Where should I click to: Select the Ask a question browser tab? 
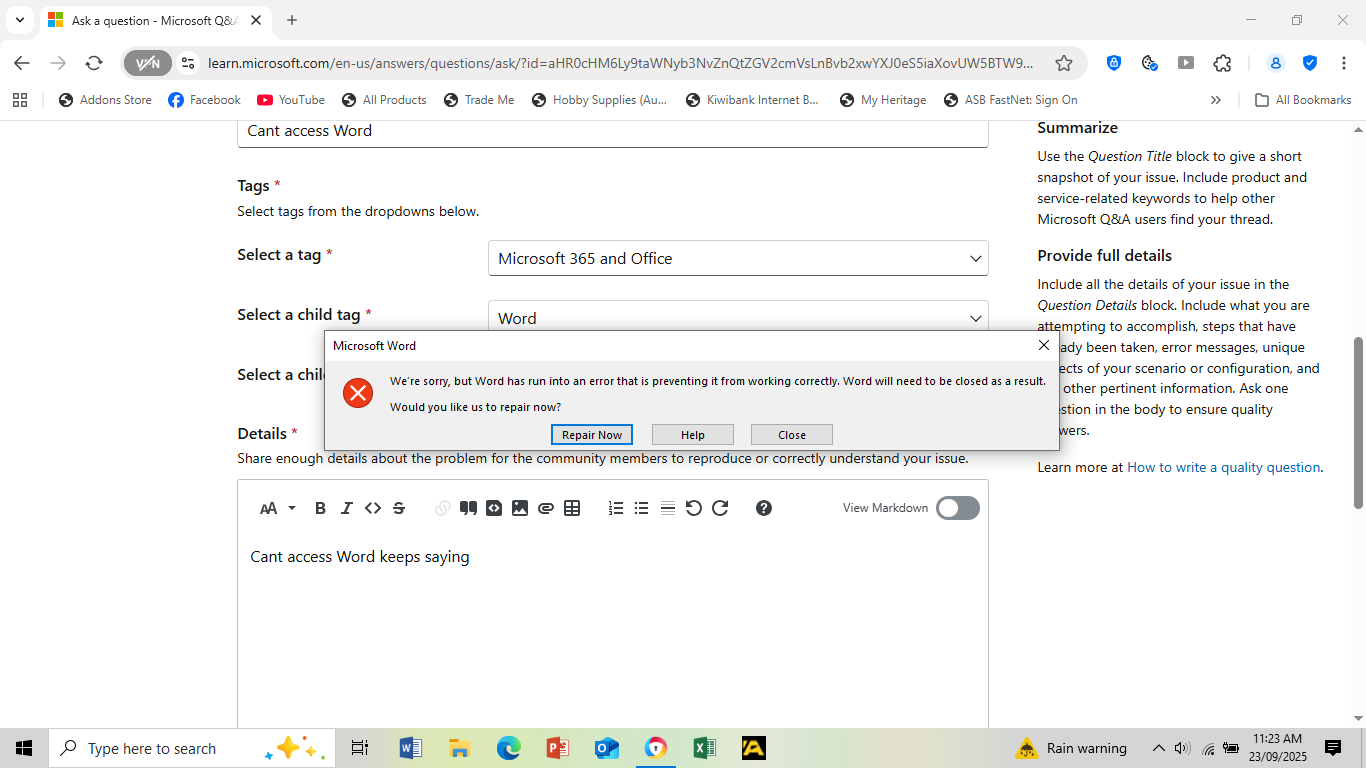tap(153, 20)
